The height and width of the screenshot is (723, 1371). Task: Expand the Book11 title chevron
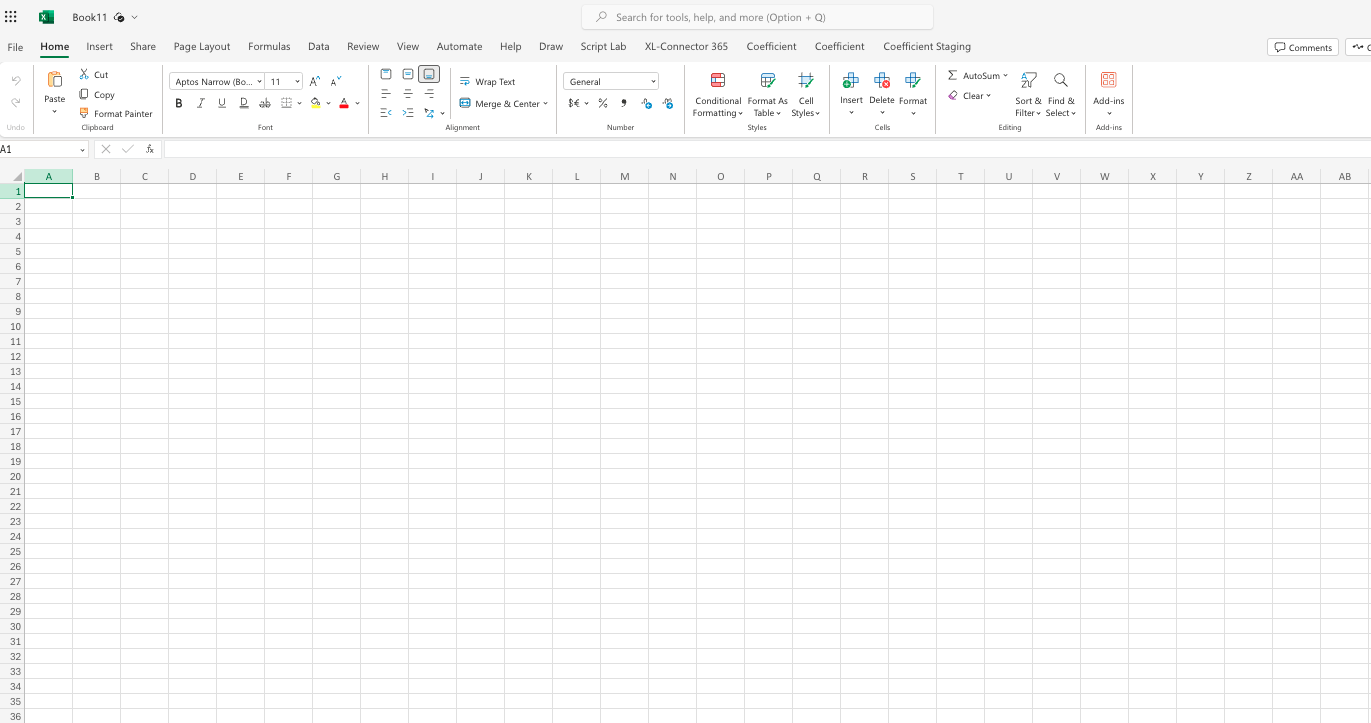coord(134,17)
